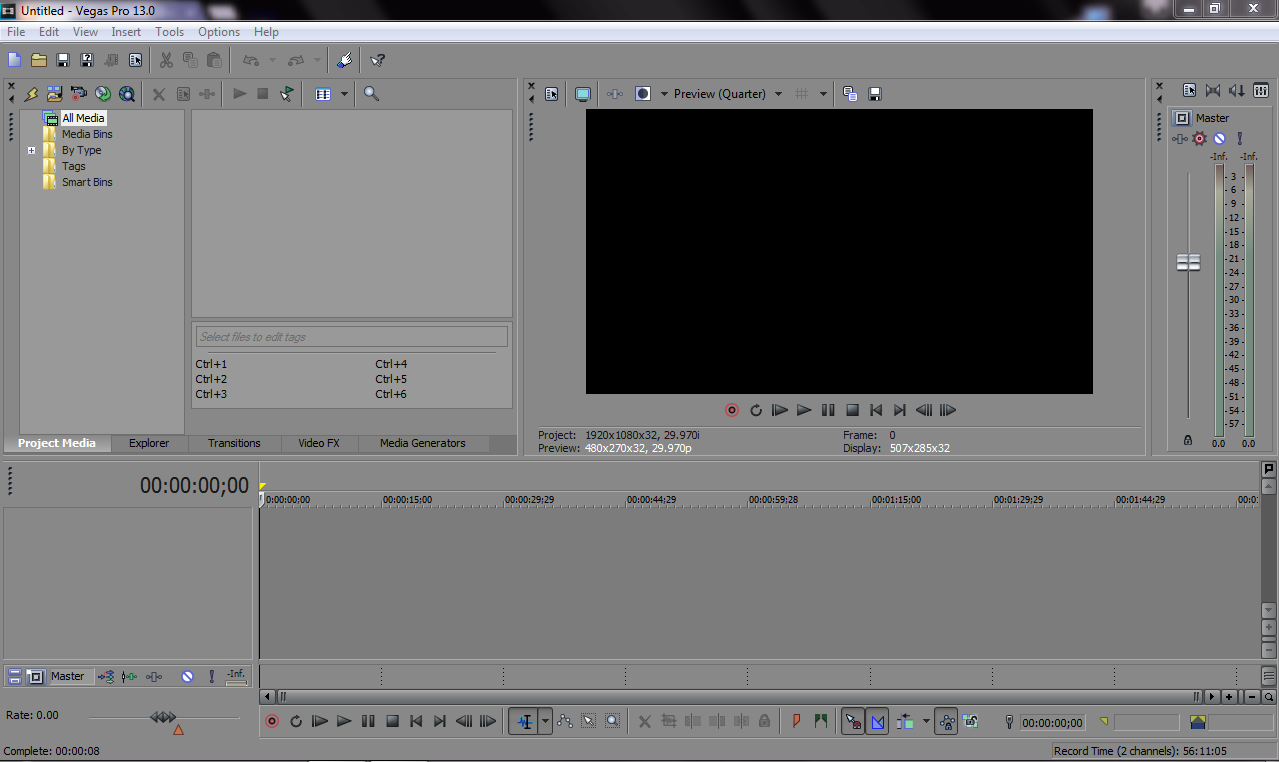
Task: Open Project Media Views list icon
Action: coord(323,94)
